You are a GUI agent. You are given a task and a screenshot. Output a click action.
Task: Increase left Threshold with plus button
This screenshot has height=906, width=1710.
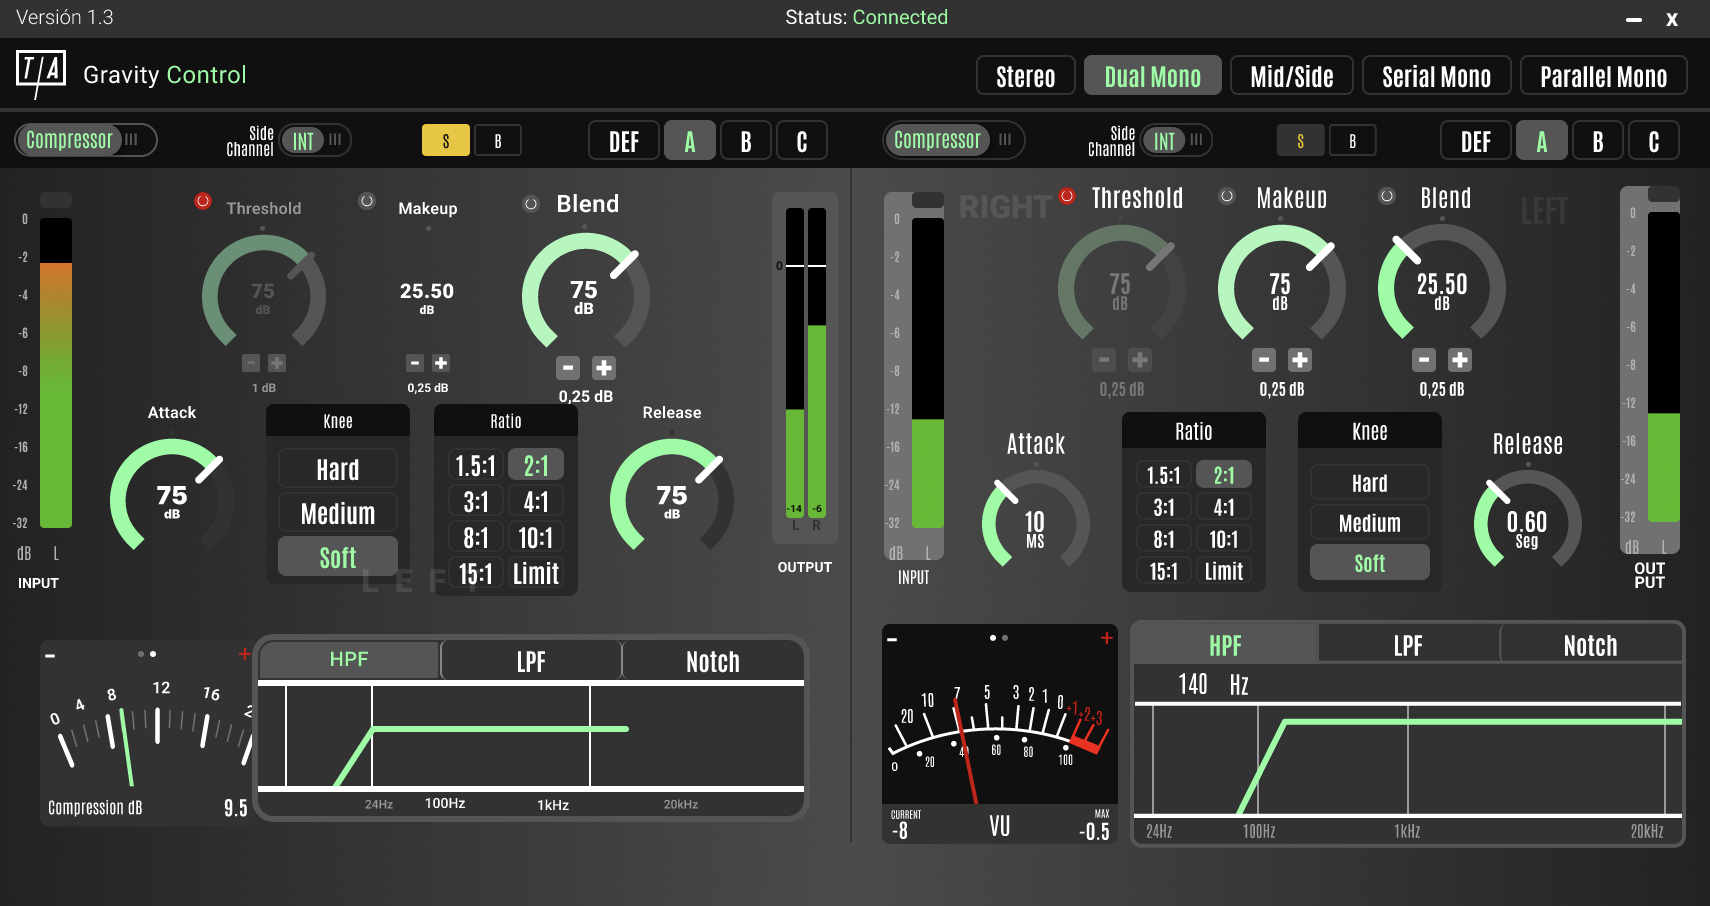pyautogui.click(x=277, y=363)
